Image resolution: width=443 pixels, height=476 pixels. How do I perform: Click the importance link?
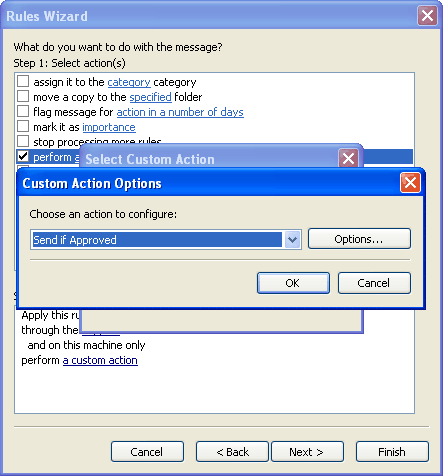pyautogui.click(x=109, y=127)
